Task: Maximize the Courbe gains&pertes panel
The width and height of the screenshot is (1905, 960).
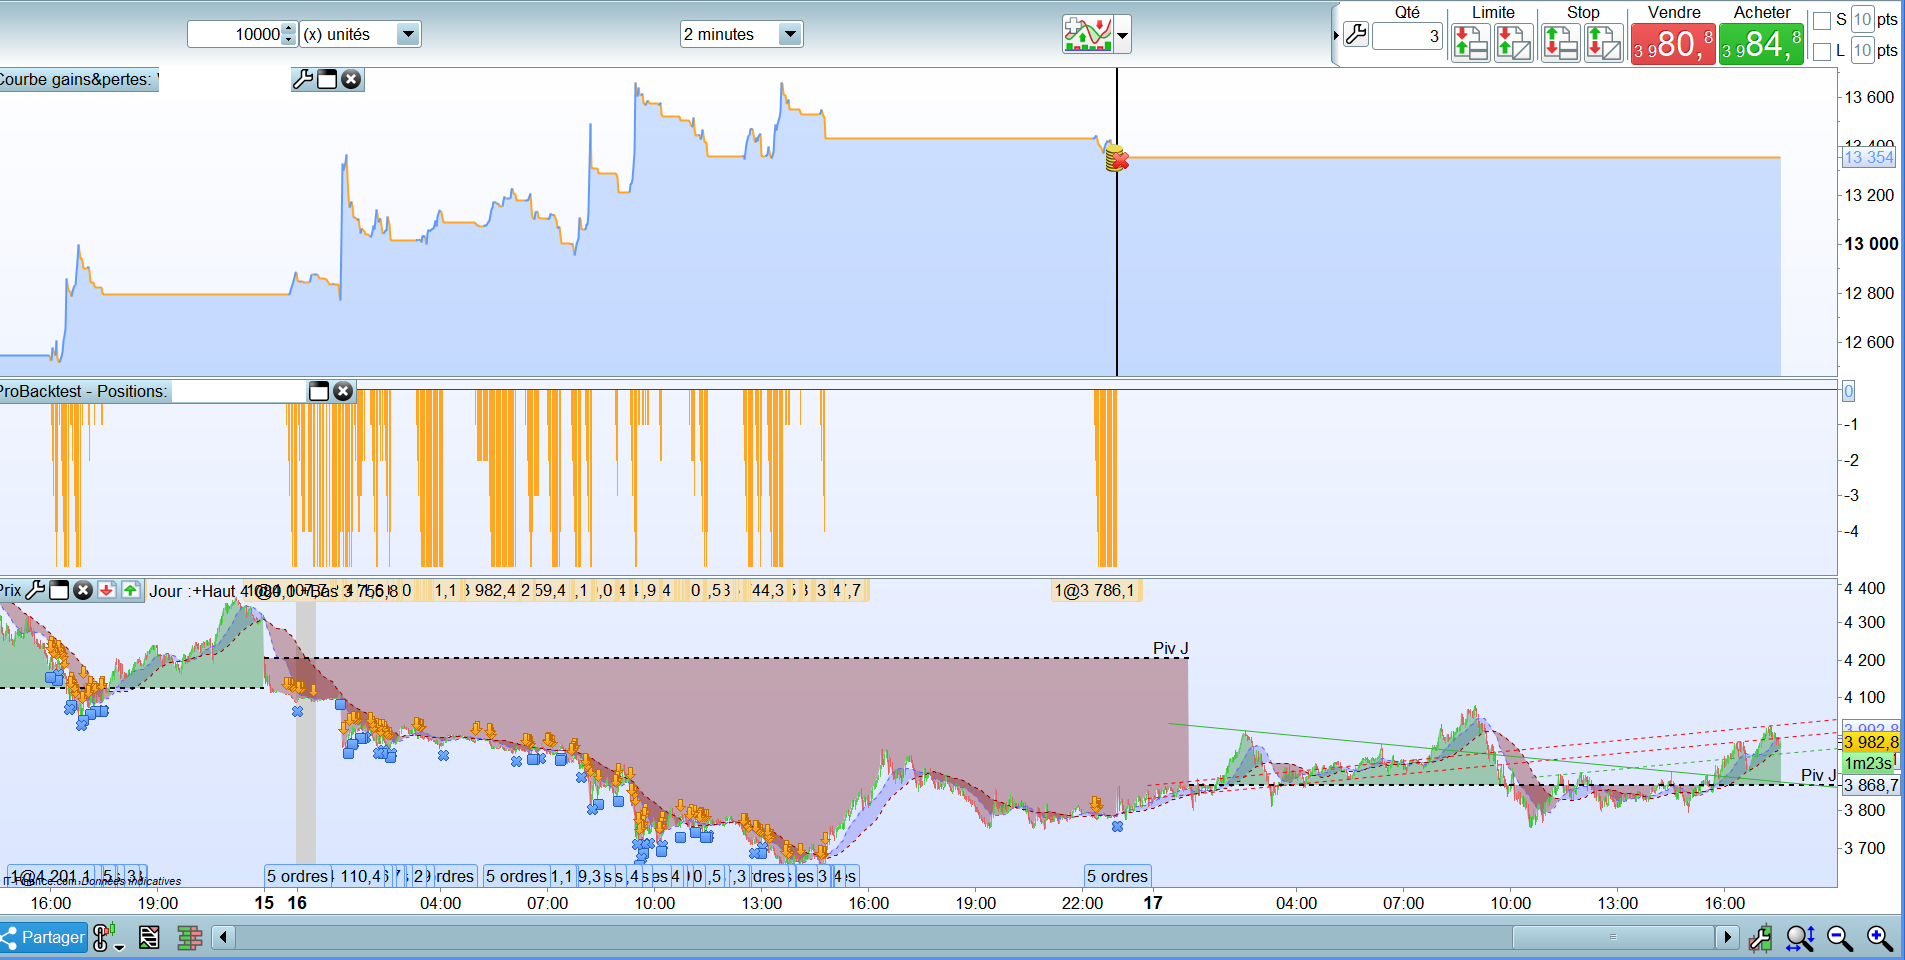Action: (x=327, y=79)
